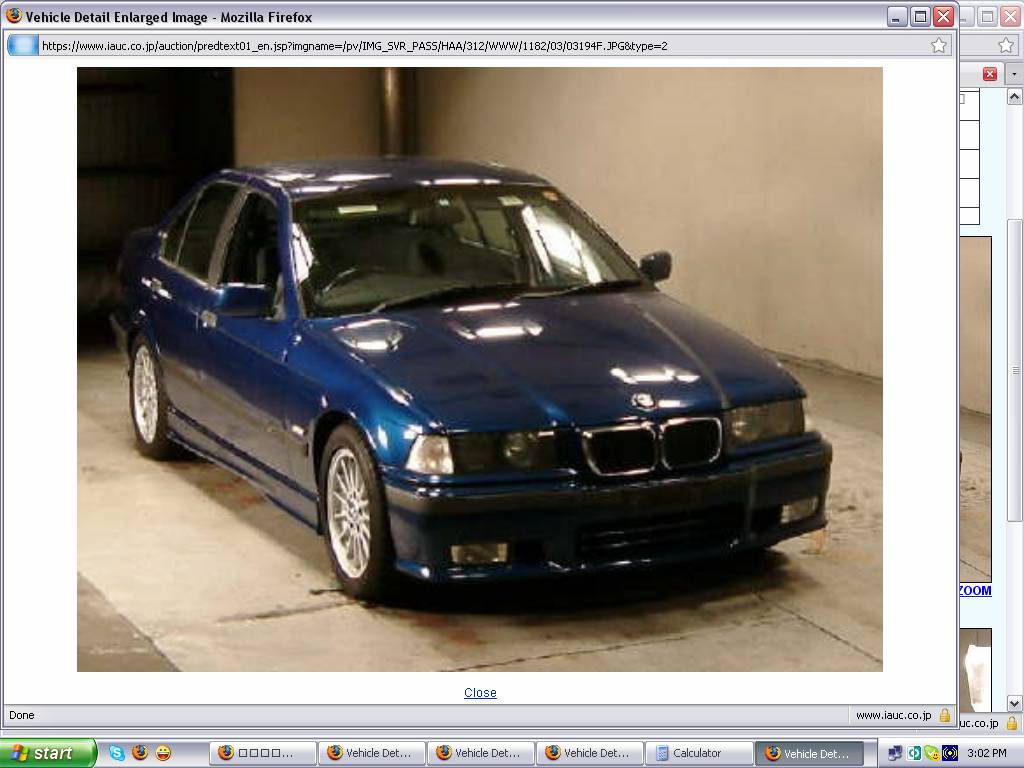Open the Windows Start menu
Screen dimensions: 1024x768
click(x=48, y=753)
